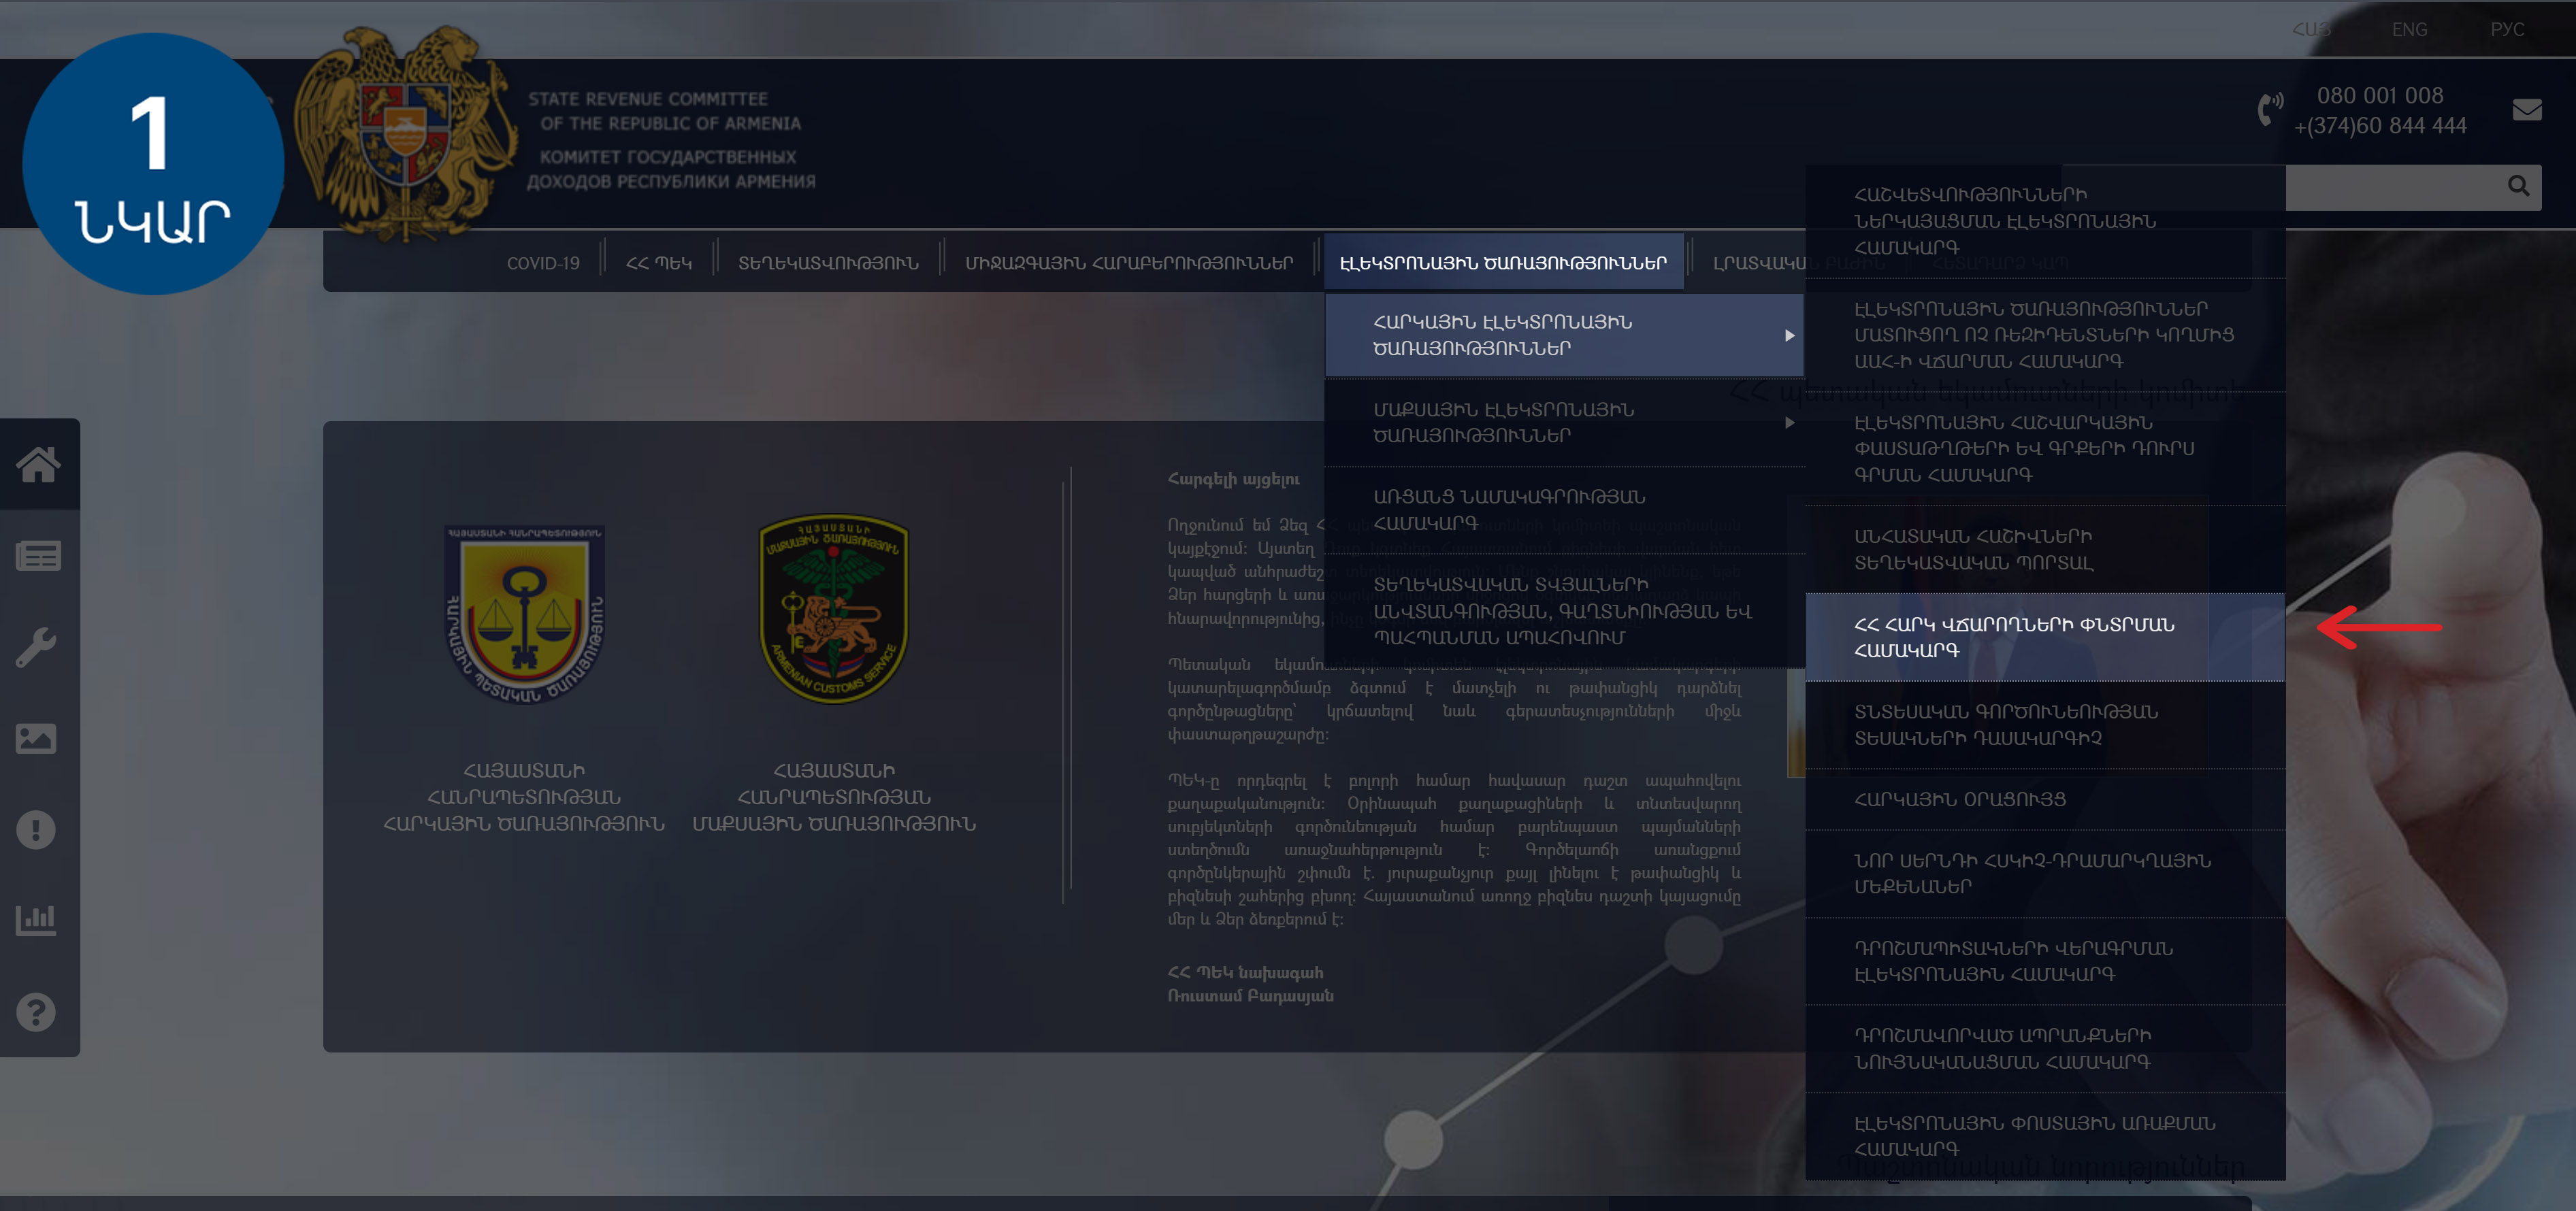Select ԱՌՑԱՆՑ ՆԱՄԱԿԱԳՐՈՒԹՅԱՆ ՀԱՄԱԿԱՐԳ item
2576x1211 pixels.
click(x=1564, y=510)
